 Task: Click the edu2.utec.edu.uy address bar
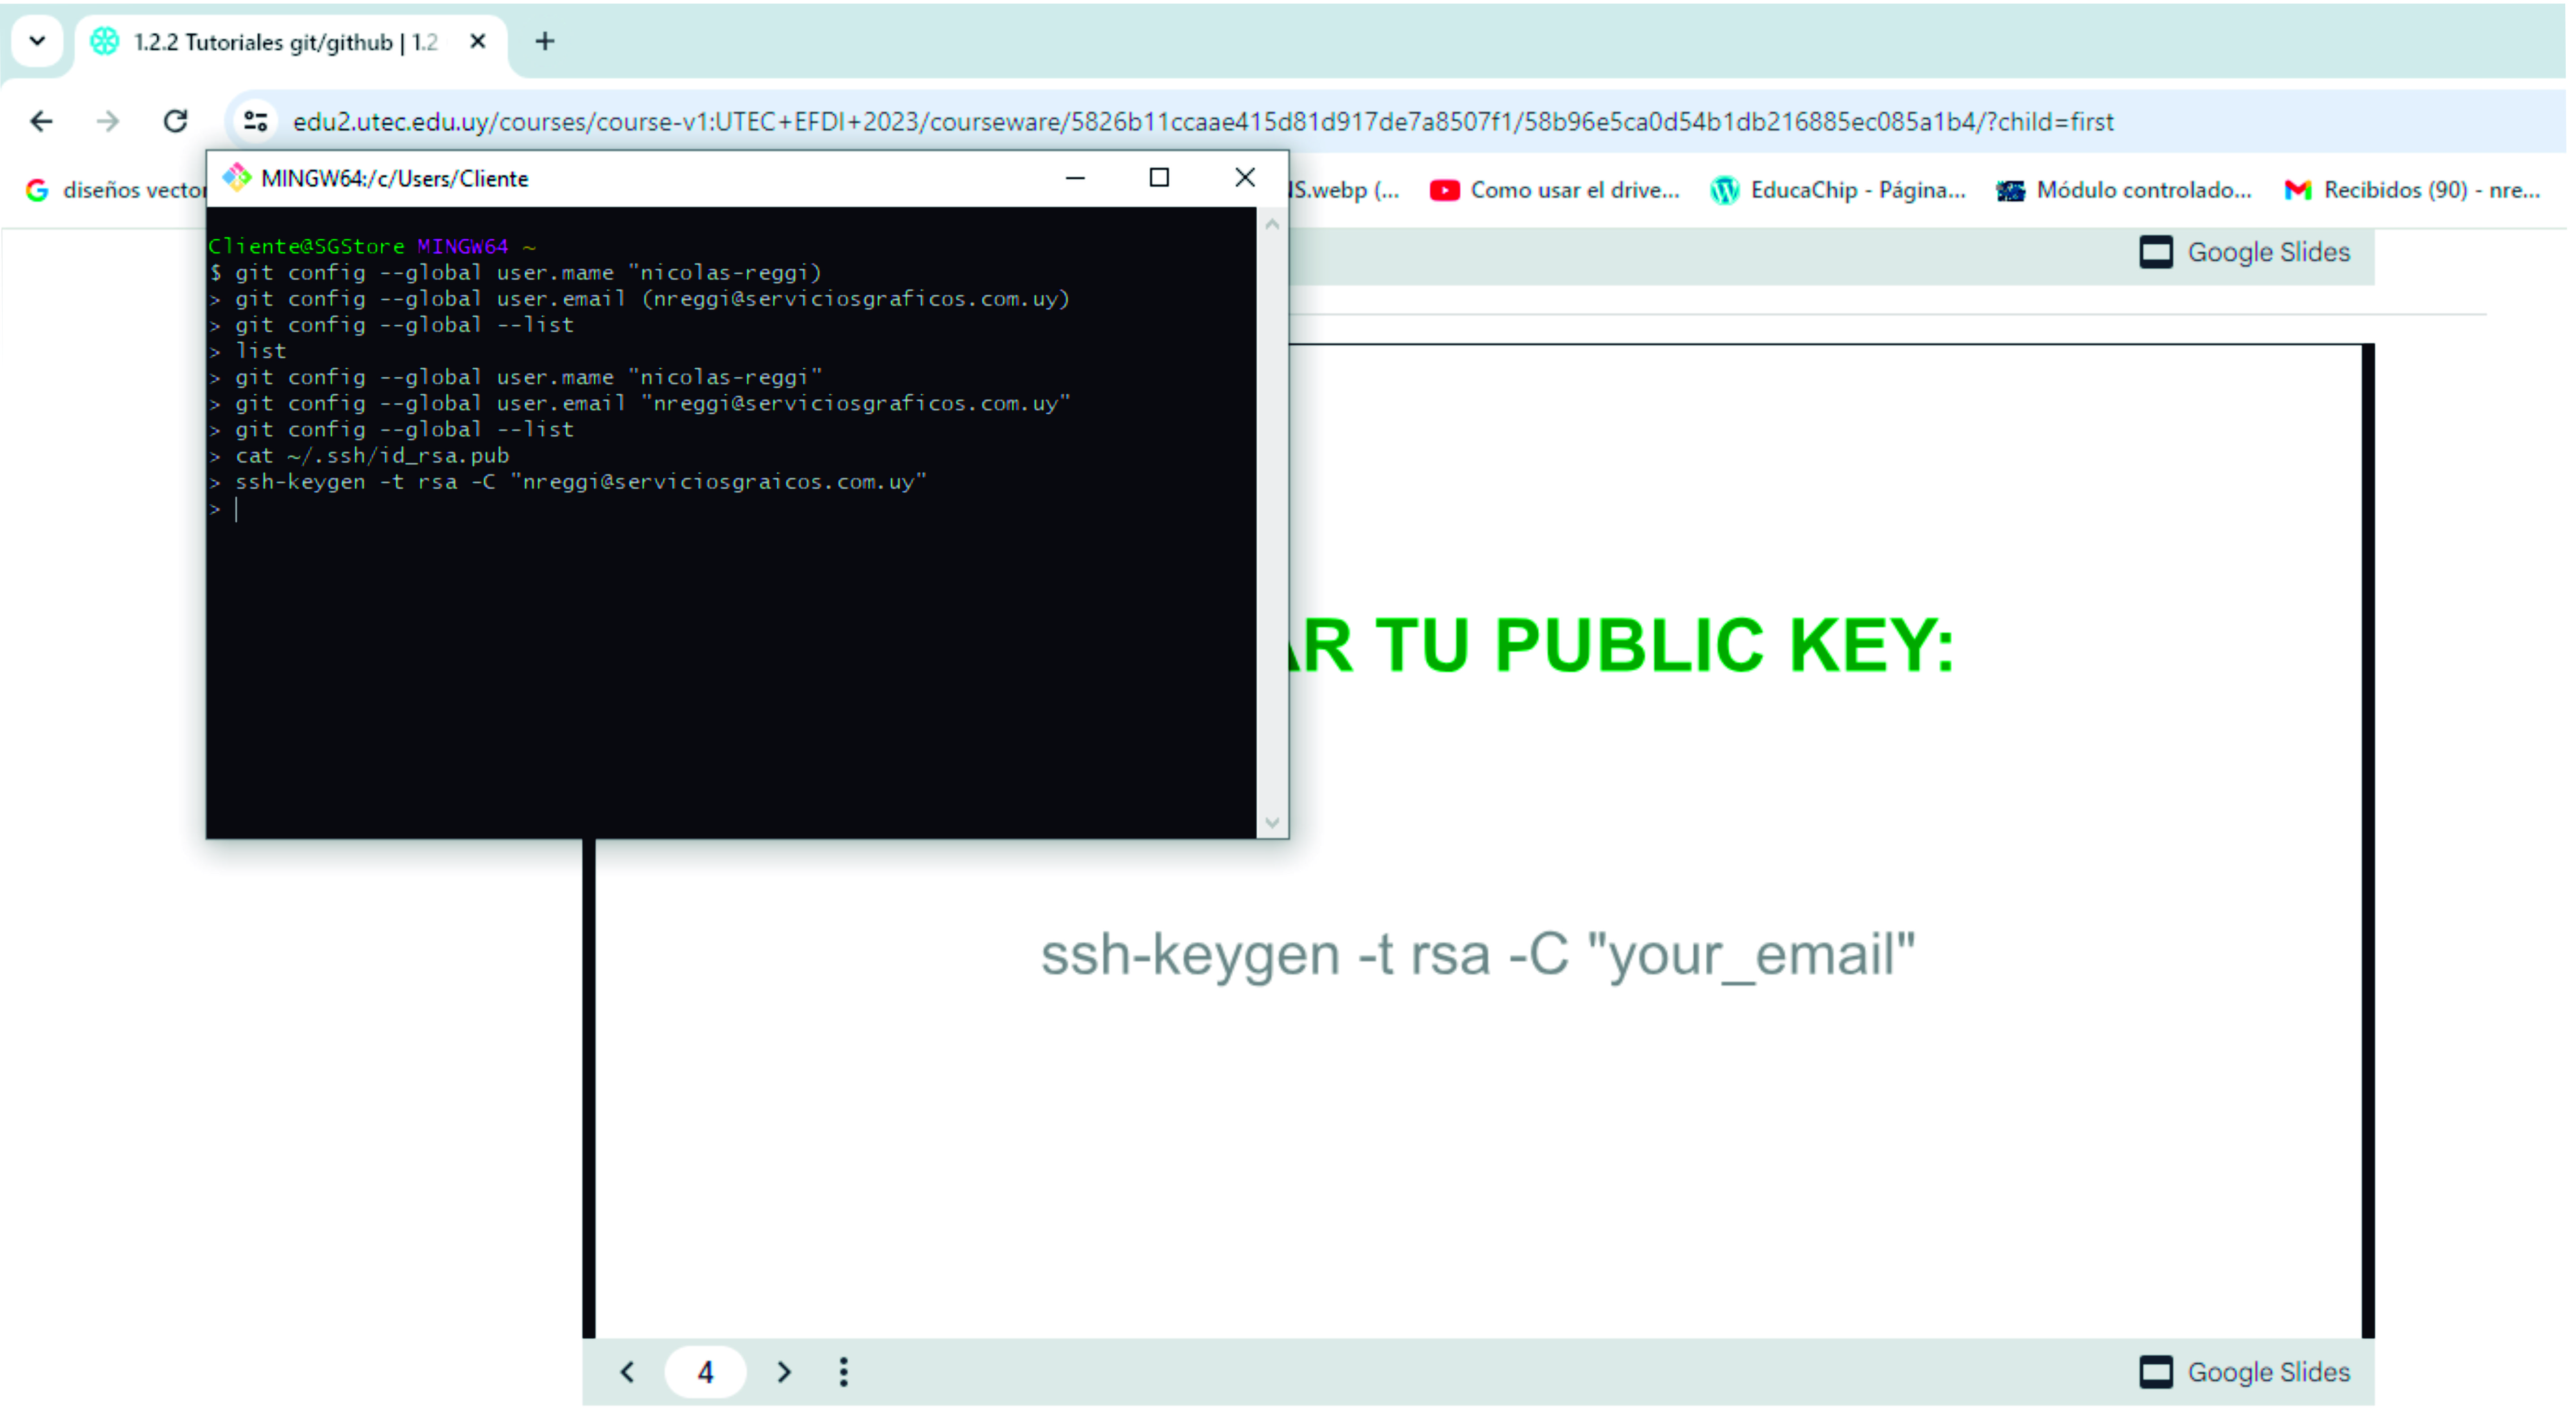click(1203, 122)
